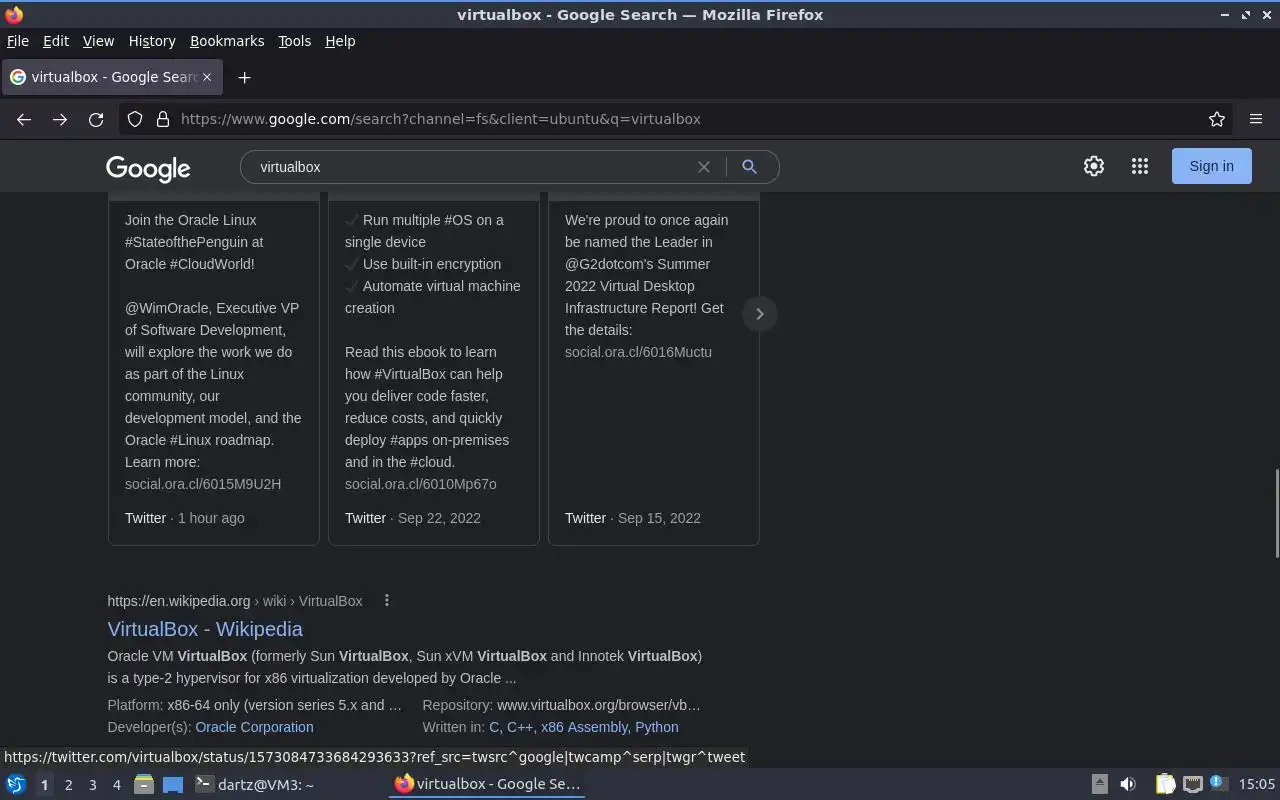1280x800 pixels.
Task: Open the network connection tray icon
Action: pos(1192,784)
